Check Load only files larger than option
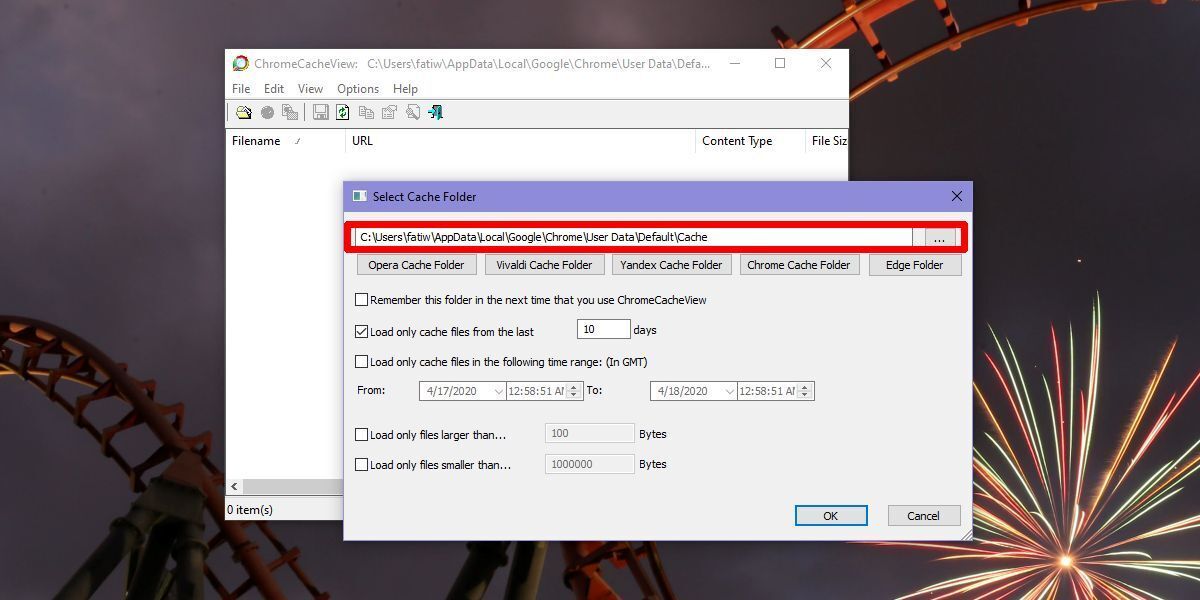Image resolution: width=1200 pixels, height=600 pixels. (362, 434)
